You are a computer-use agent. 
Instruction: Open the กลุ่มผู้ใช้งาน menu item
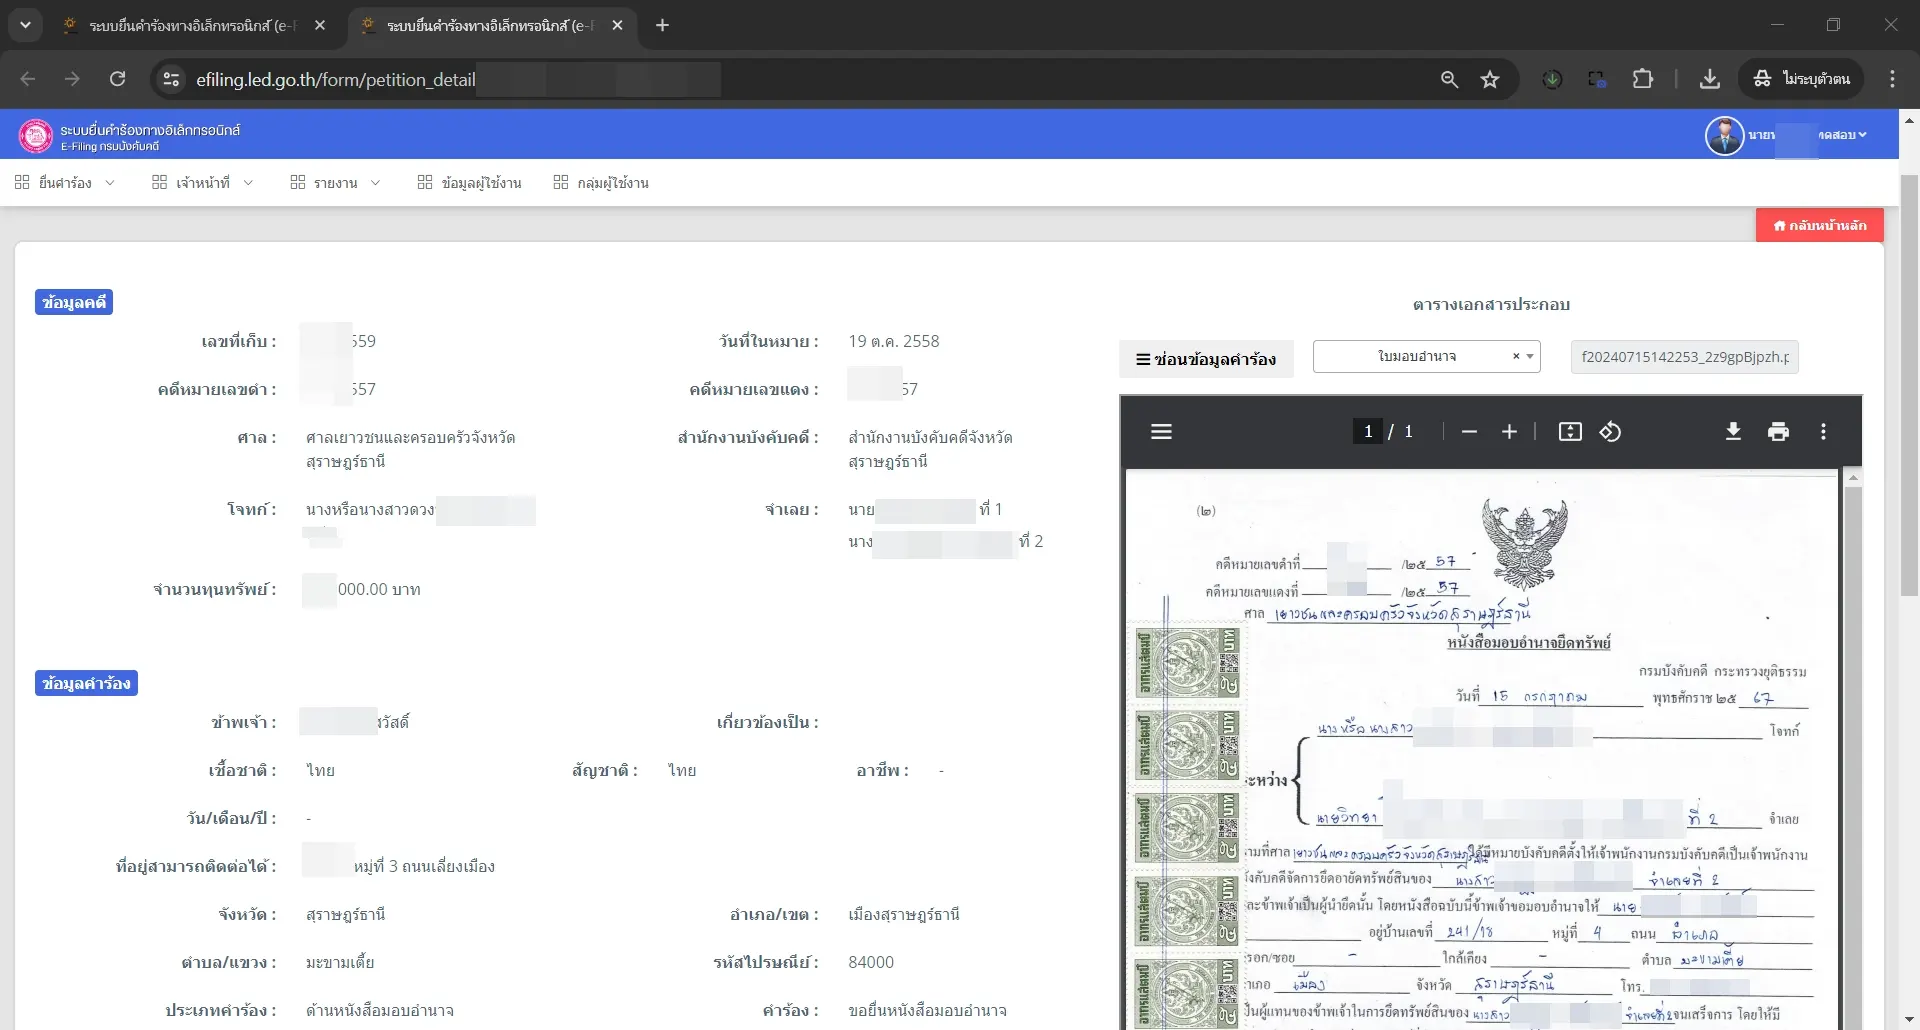tap(602, 183)
